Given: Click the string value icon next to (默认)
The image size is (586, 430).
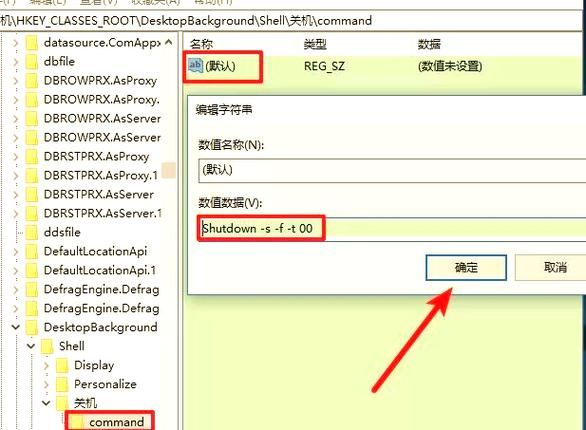Looking at the screenshot, I should tap(195, 66).
